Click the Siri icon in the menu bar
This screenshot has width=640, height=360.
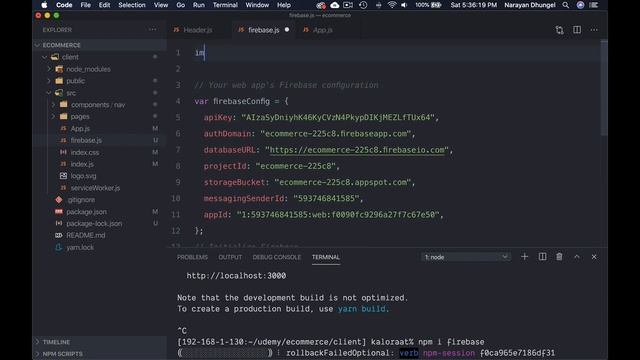click(580, 5)
